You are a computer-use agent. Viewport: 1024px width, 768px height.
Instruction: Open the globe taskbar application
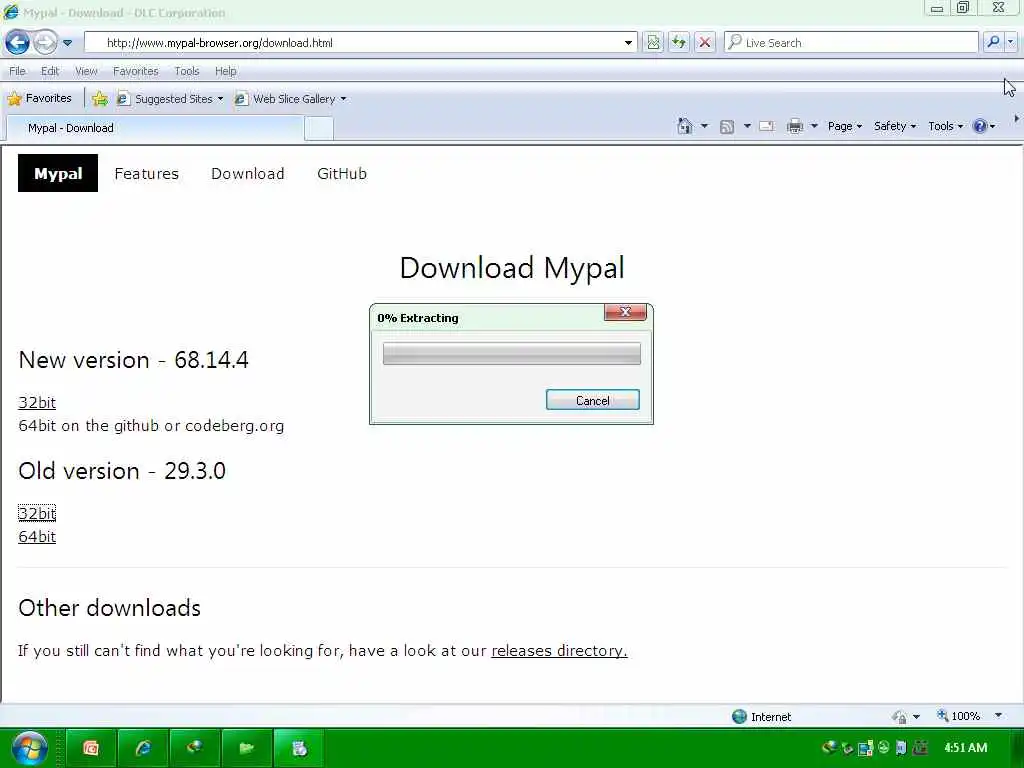(195, 748)
